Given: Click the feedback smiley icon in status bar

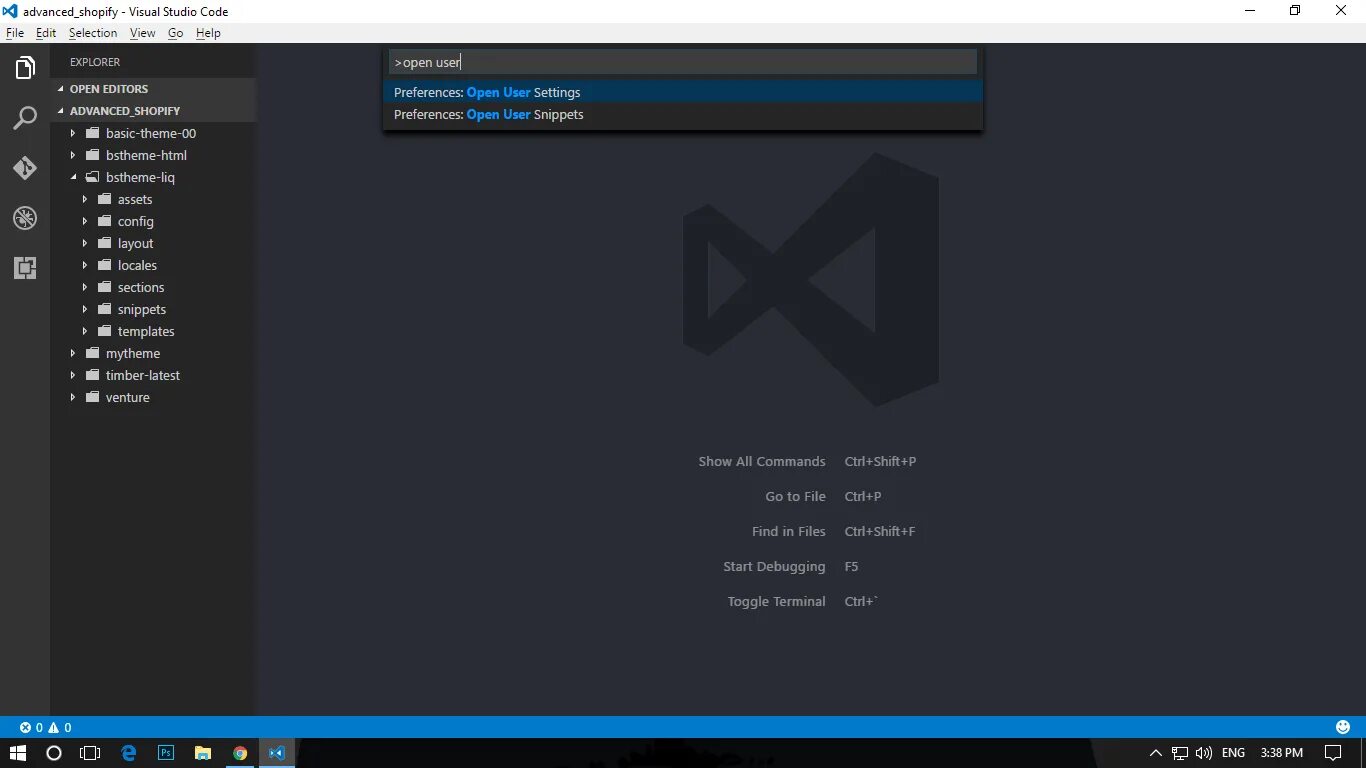Looking at the screenshot, I should point(1343,727).
